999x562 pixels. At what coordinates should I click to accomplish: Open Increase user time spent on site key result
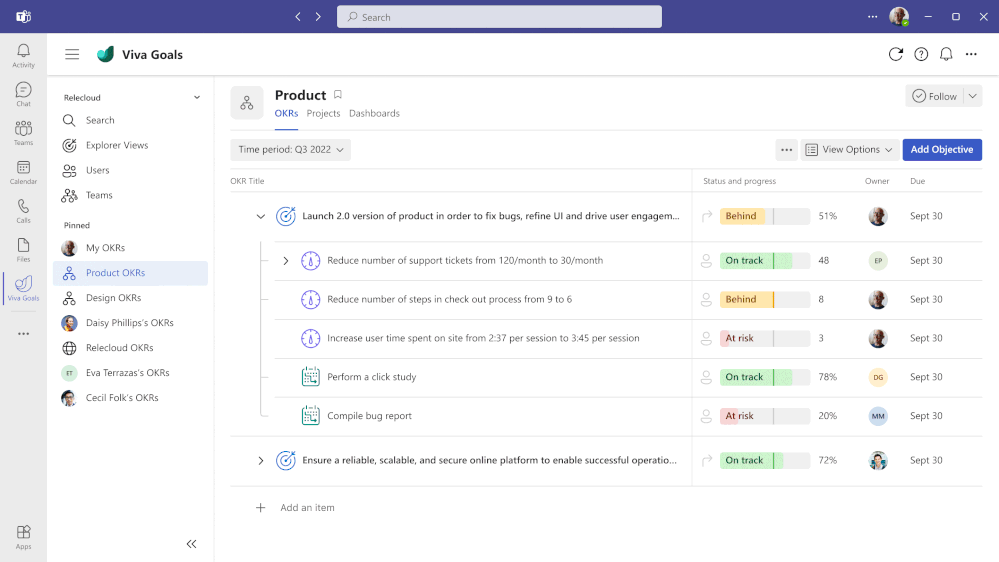pos(483,338)
